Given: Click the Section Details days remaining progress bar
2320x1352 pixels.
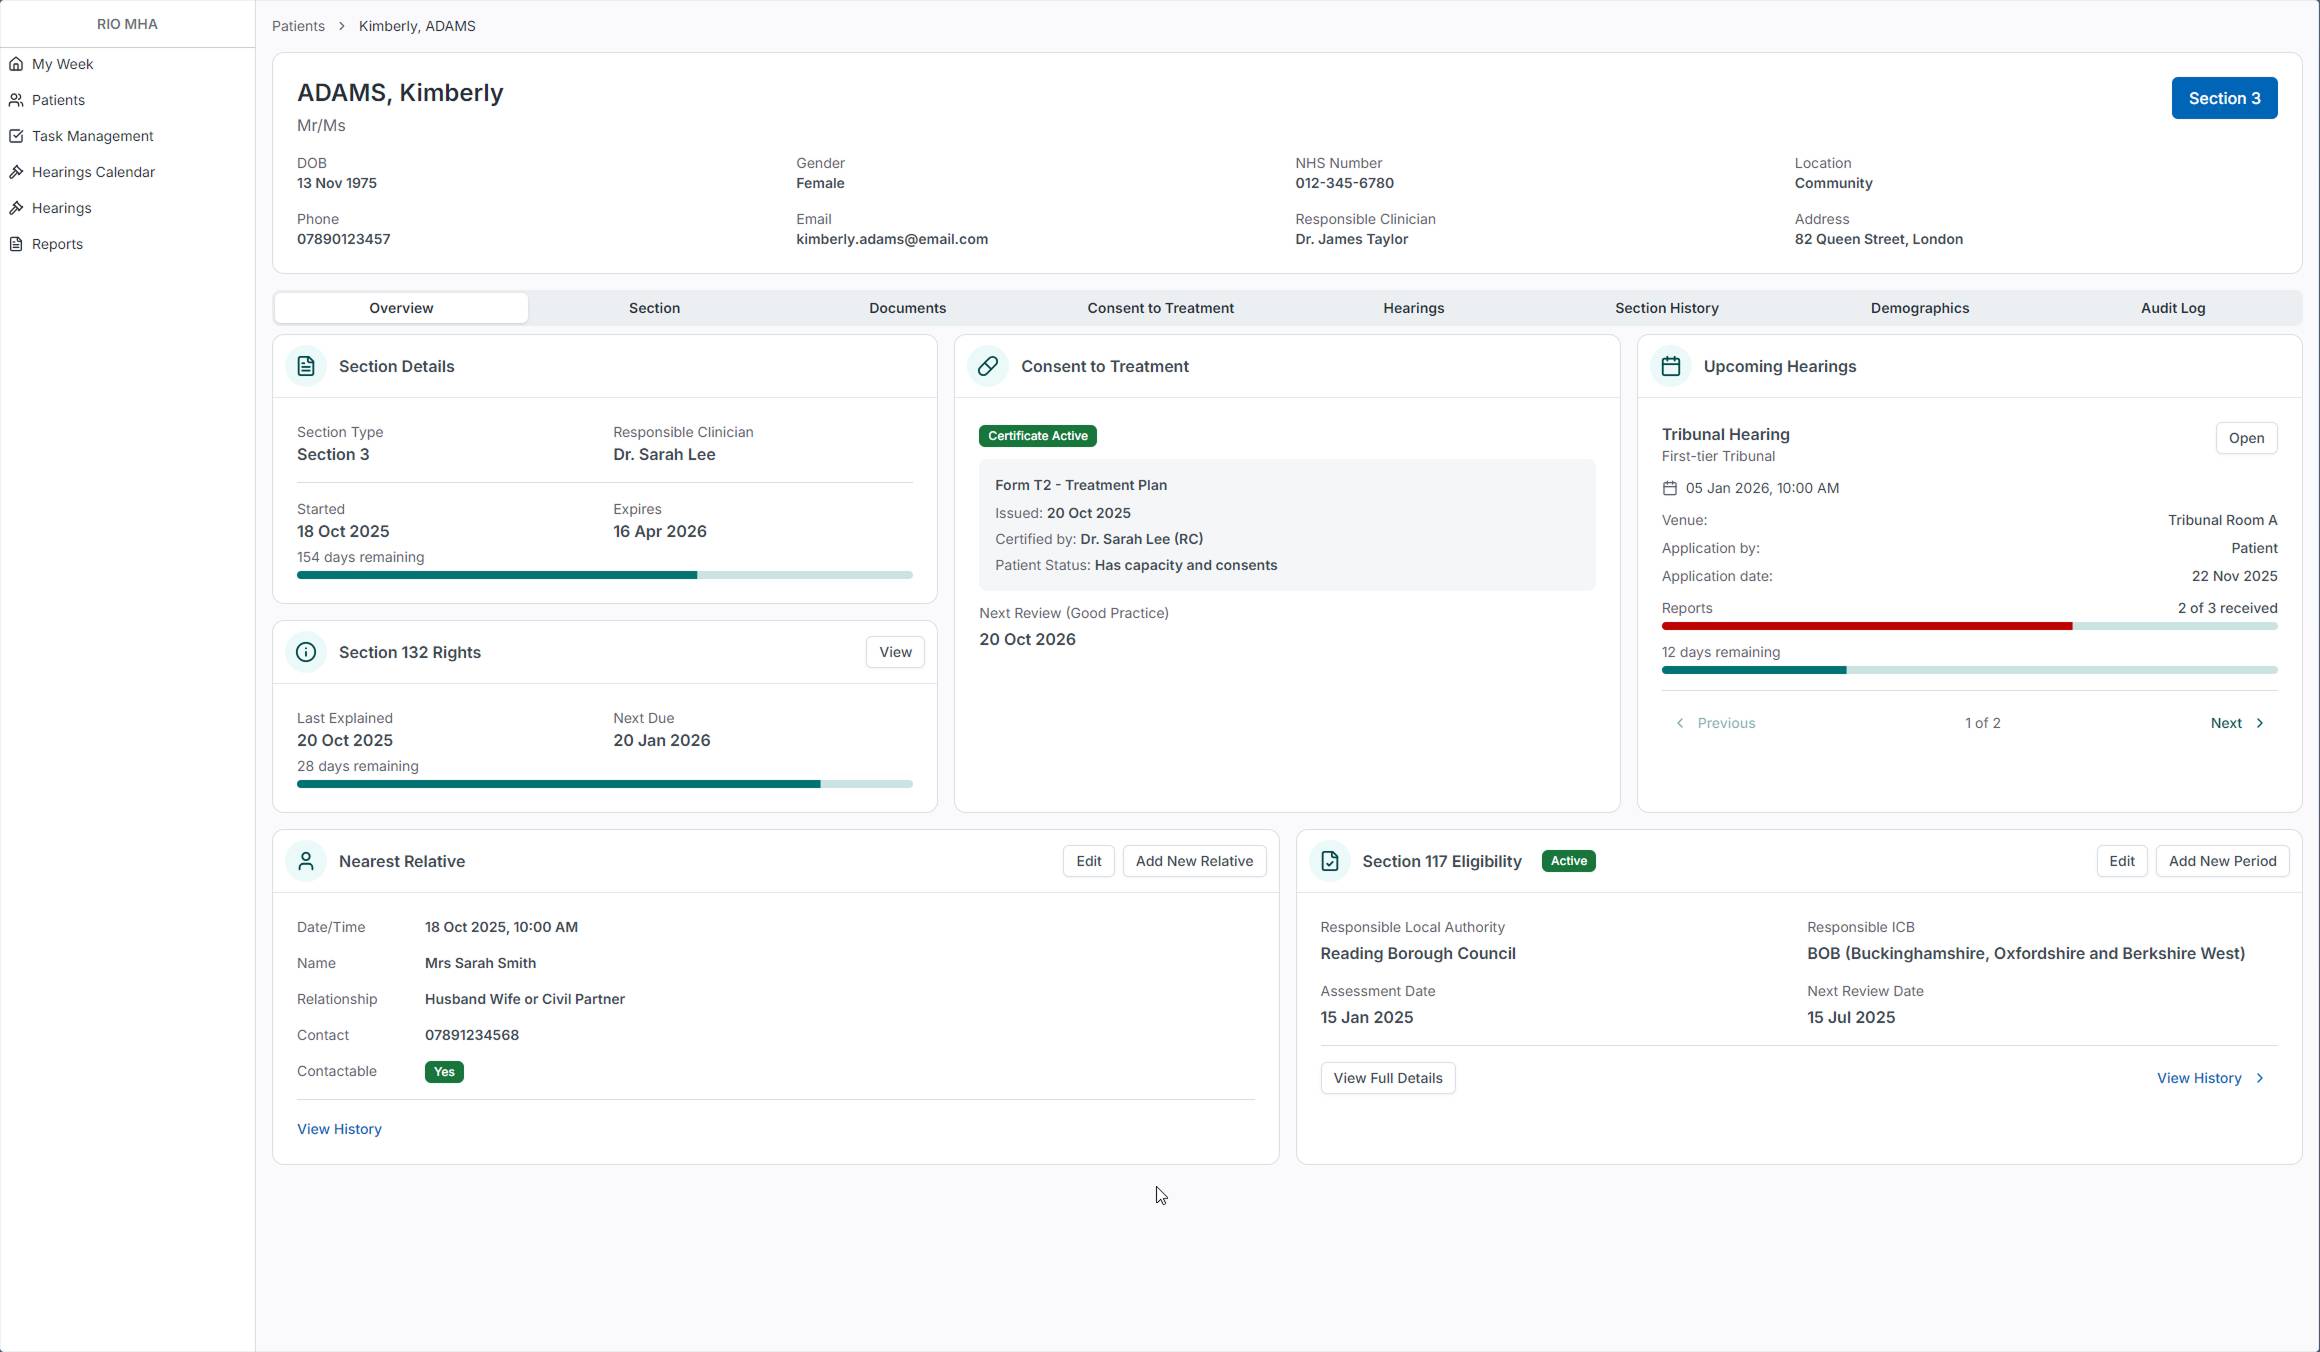Looking at the screenshot, I should click(604, 575).
